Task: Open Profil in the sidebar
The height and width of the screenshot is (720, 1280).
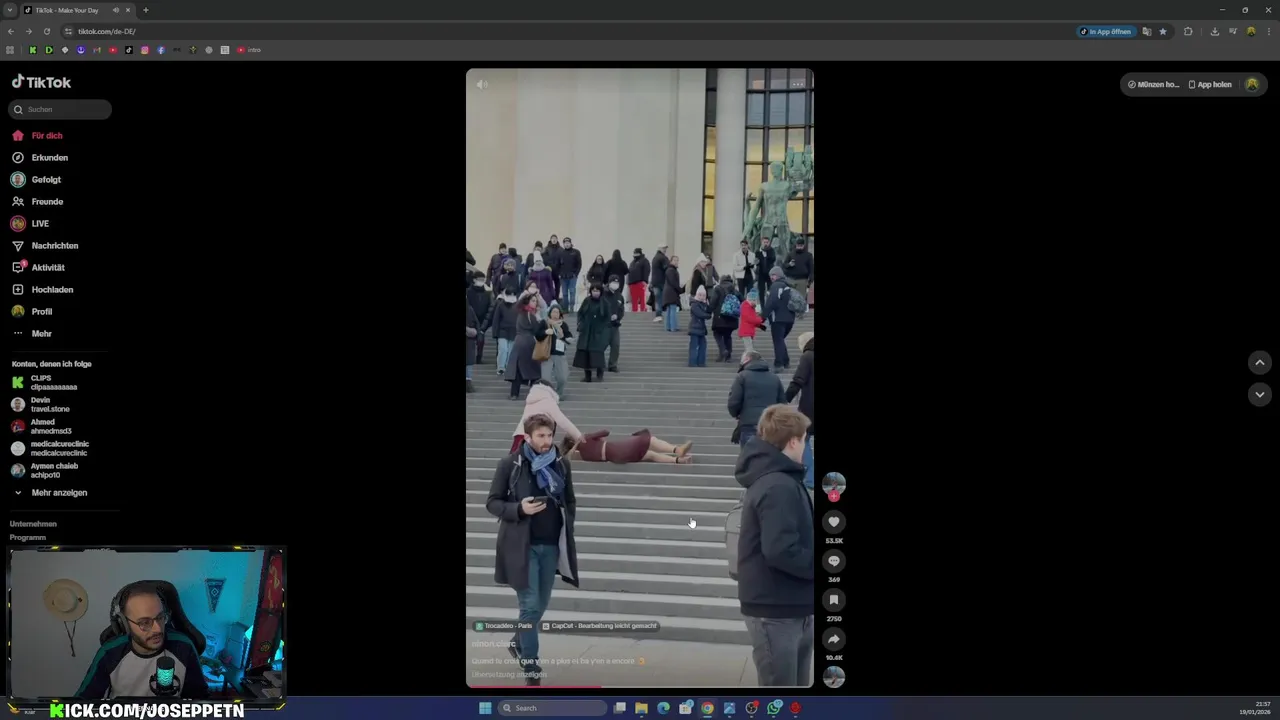Action: (33, 311)
